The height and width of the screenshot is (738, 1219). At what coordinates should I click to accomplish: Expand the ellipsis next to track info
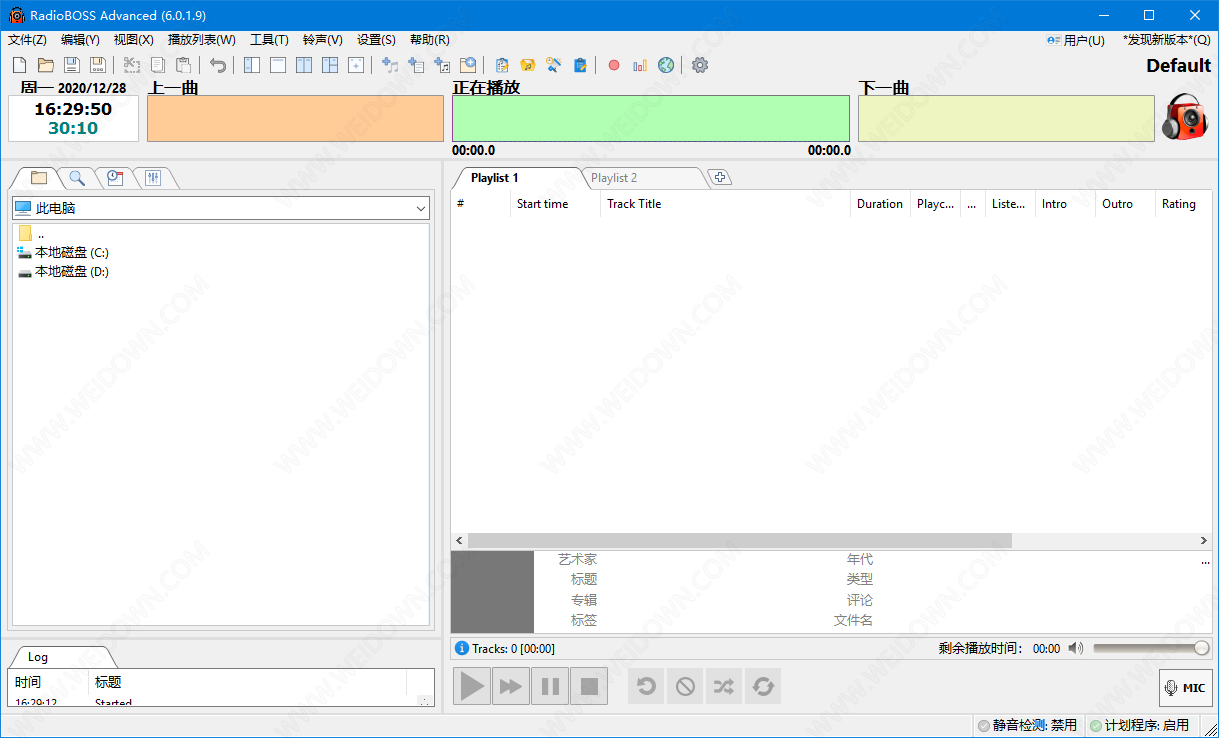1205,561
